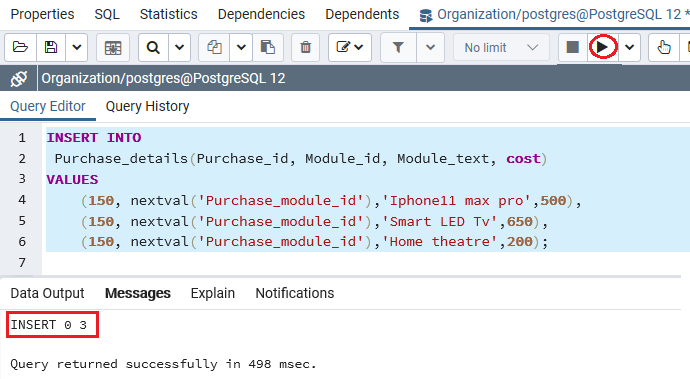Select the Explain tab
The height and width of the screenshot is (379, 690).
(213, 294)
